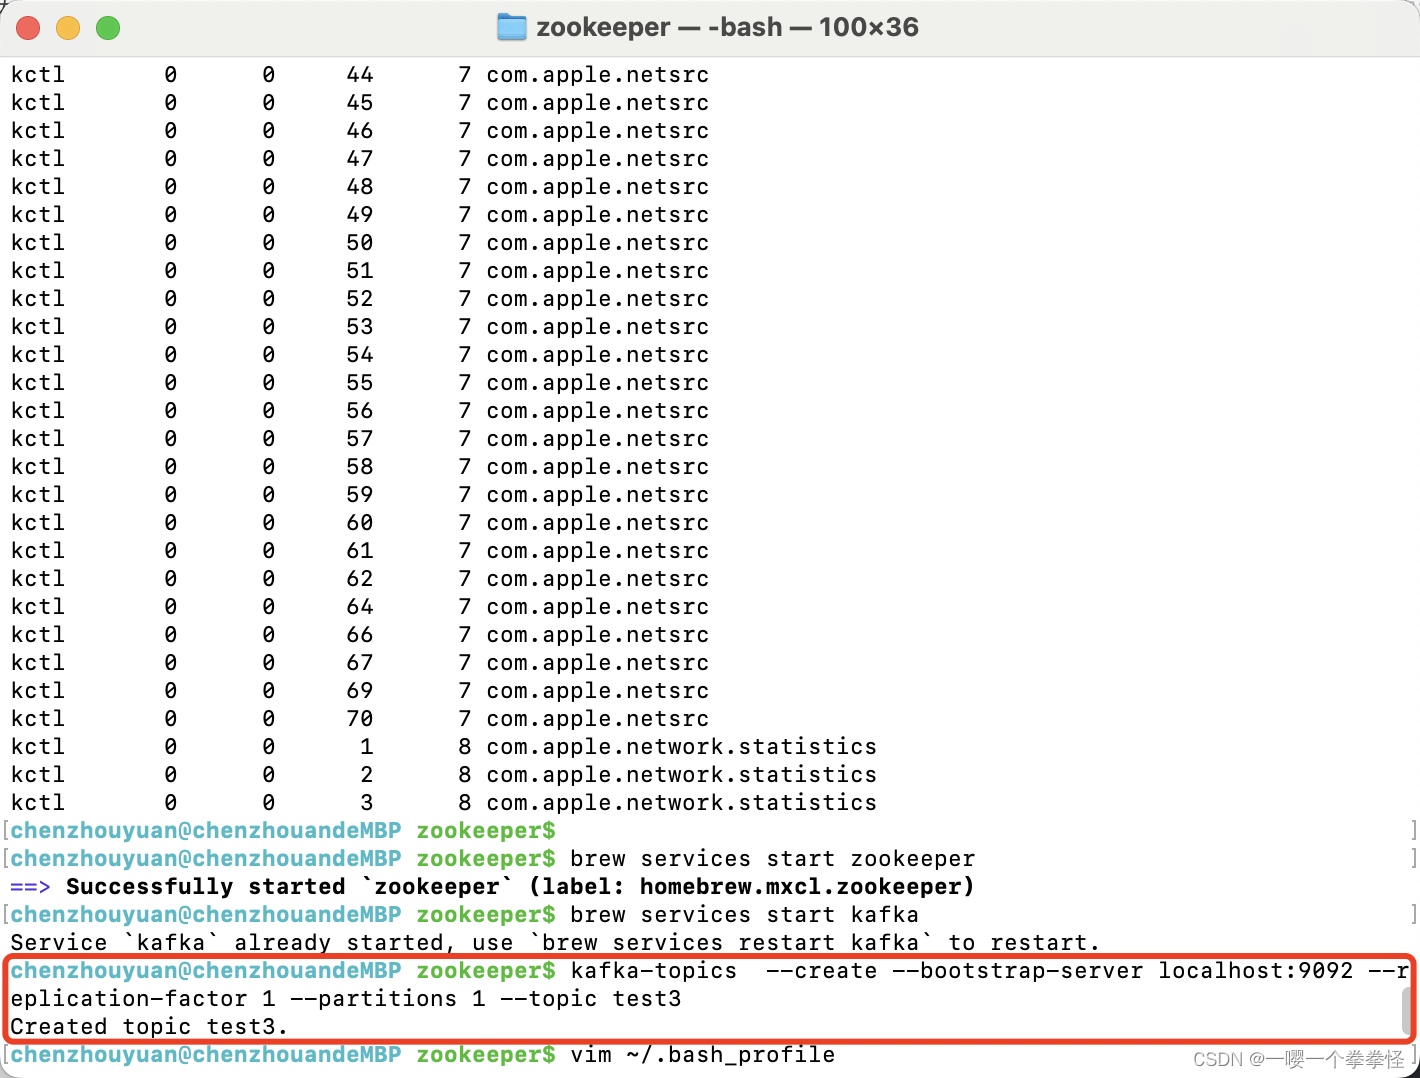Click the kctl row with number 58

(x=360, y=467)
